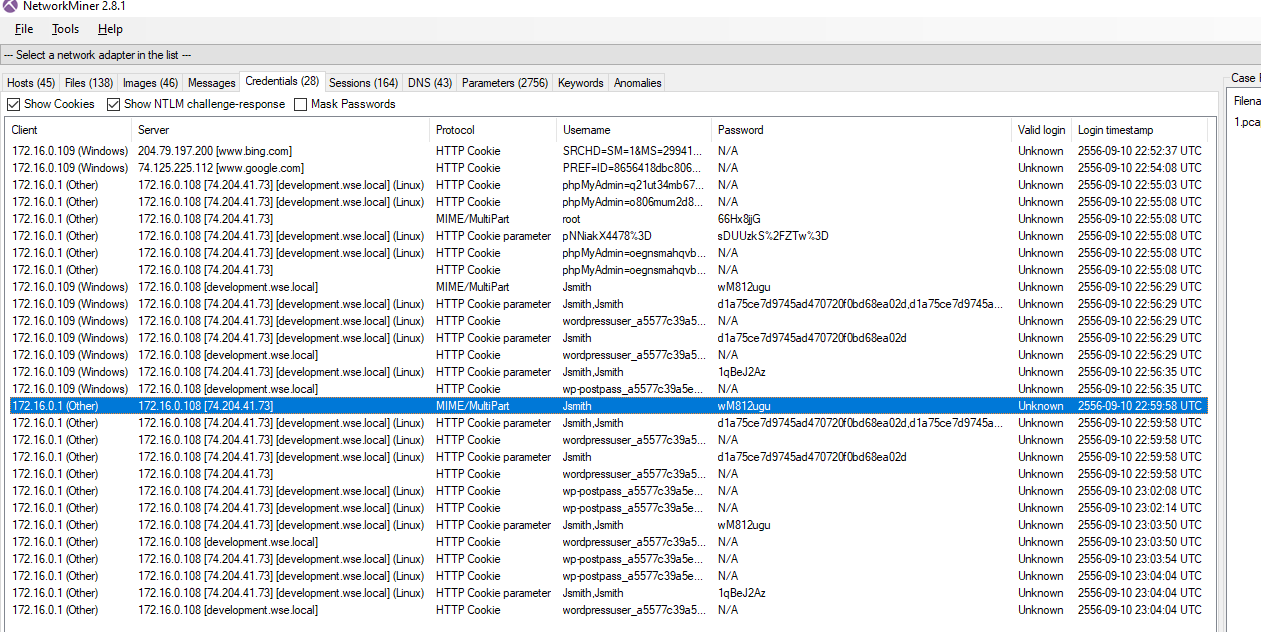Sort by the Protocol column header
1261x632 pixels.
click(x=455, y=130)
